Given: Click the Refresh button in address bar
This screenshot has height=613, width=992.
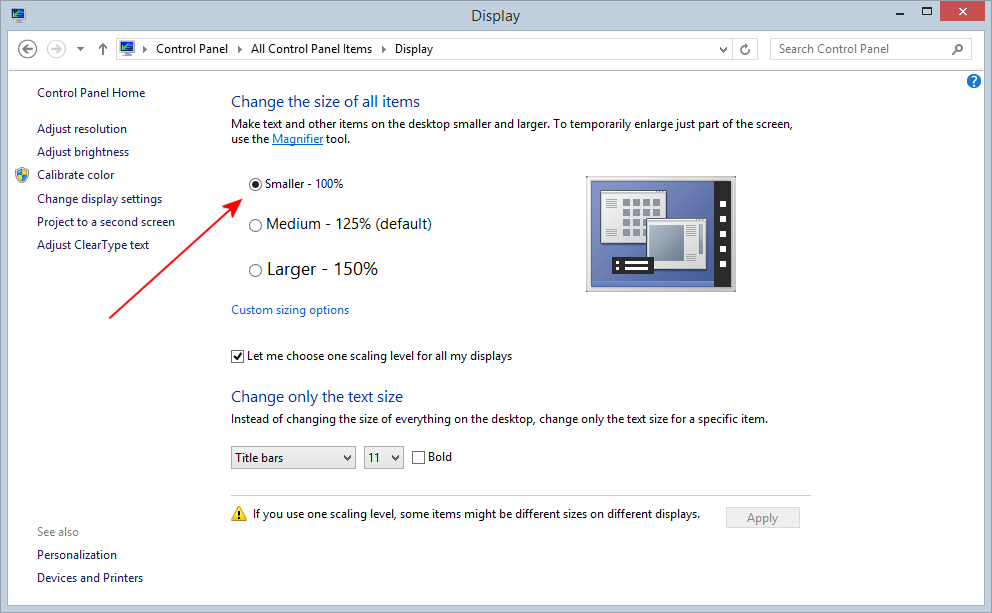Looking at the screenshot, I should (745, 49).
